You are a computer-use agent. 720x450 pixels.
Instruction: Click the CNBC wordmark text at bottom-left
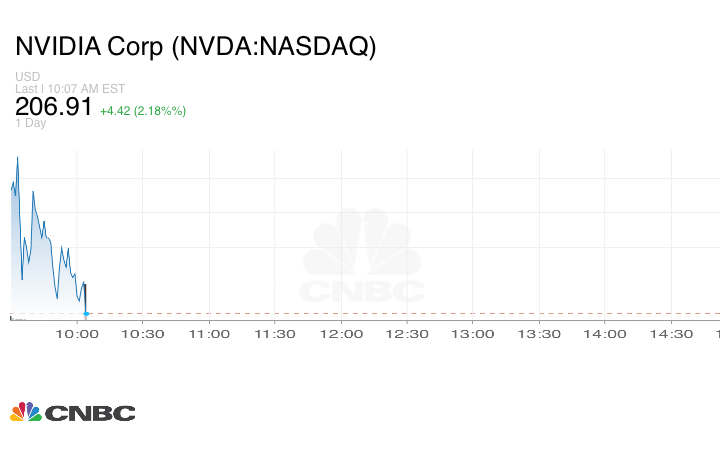(90, 413)
